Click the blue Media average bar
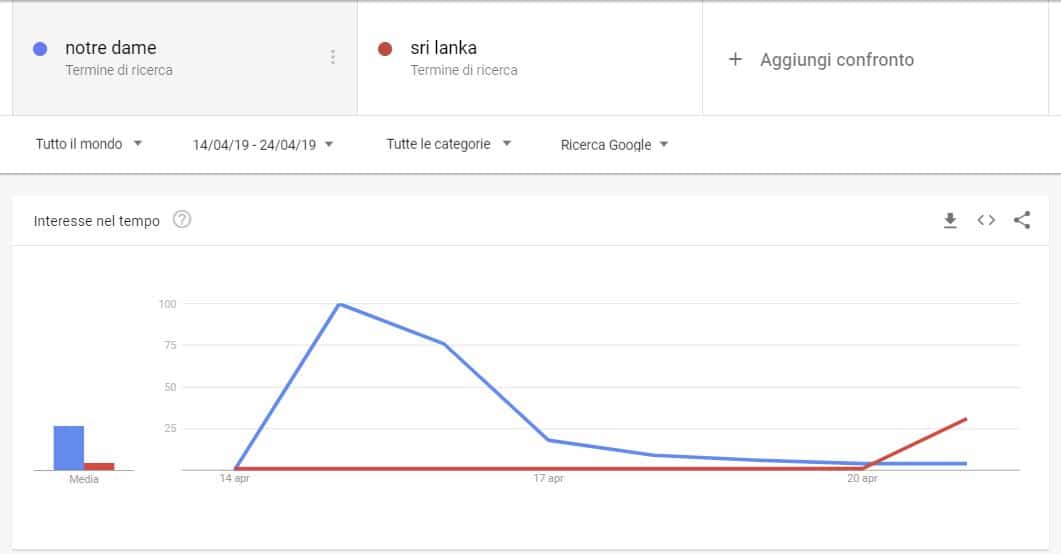 coord(69,448)
